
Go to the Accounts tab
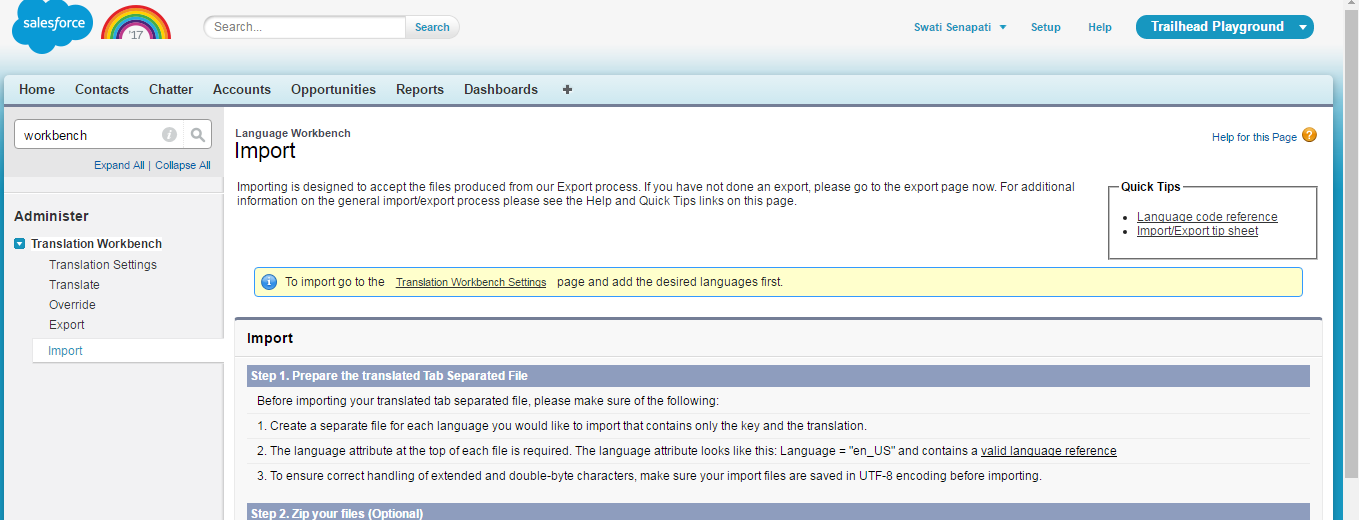tap(242, 89)
